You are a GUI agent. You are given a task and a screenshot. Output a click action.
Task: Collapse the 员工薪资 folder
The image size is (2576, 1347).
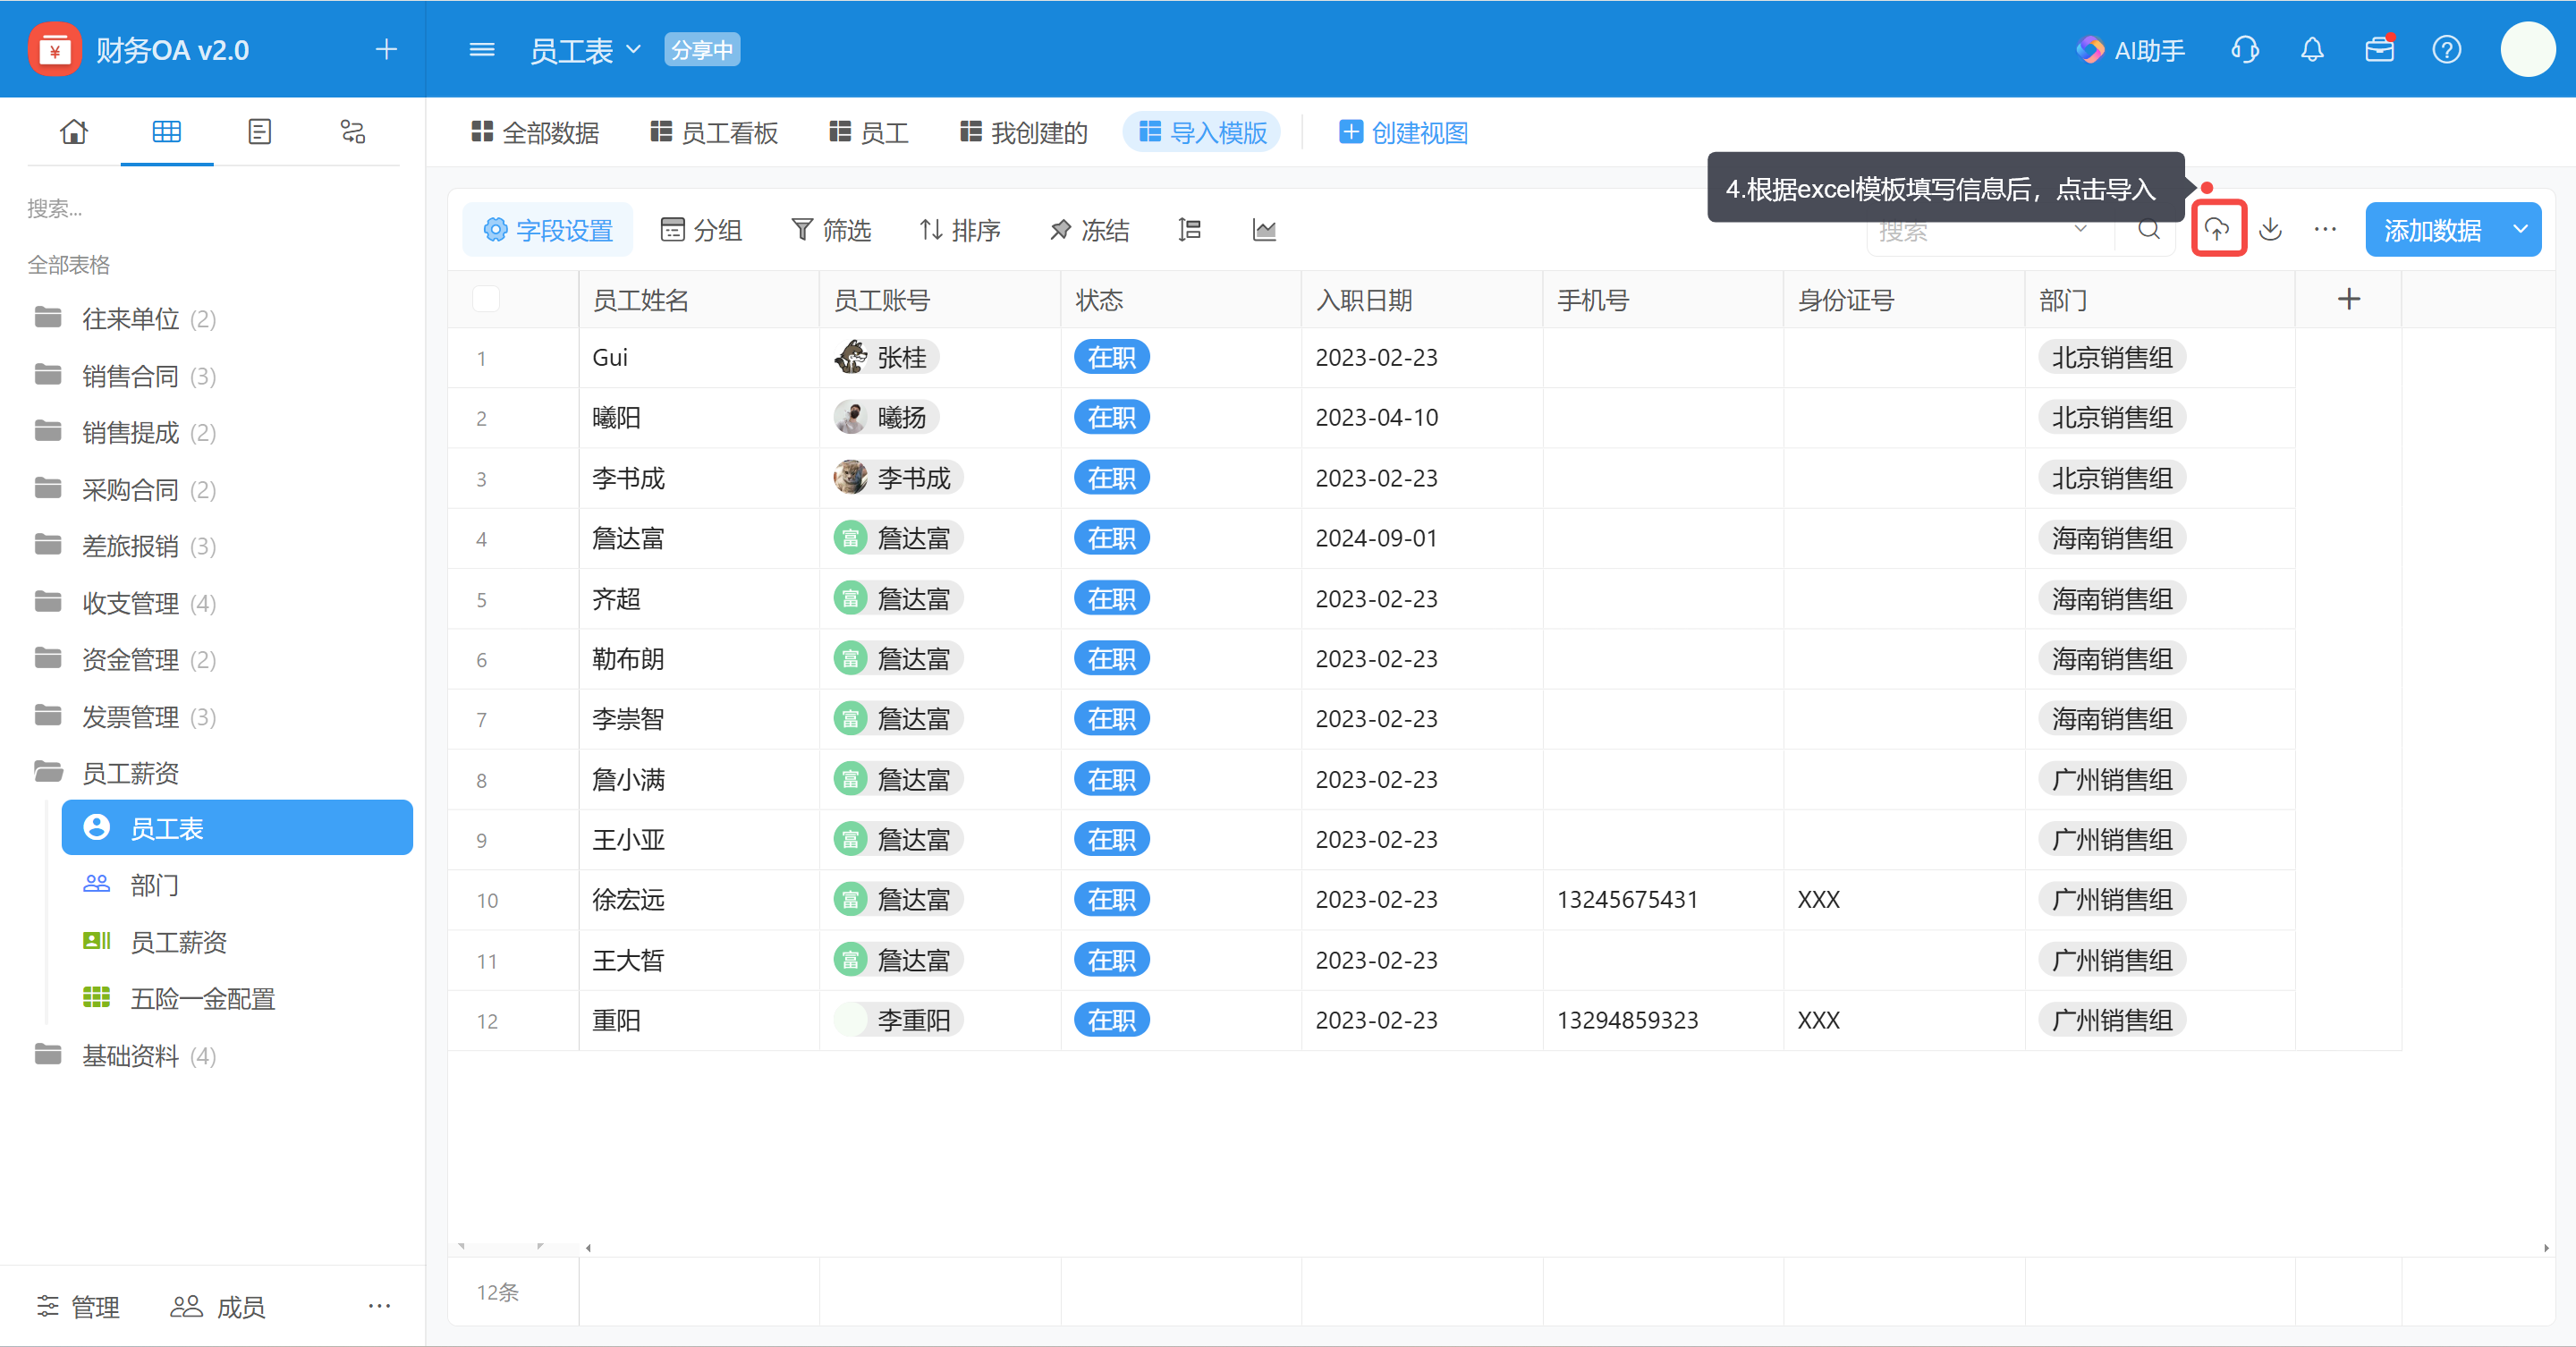[105, 772]
